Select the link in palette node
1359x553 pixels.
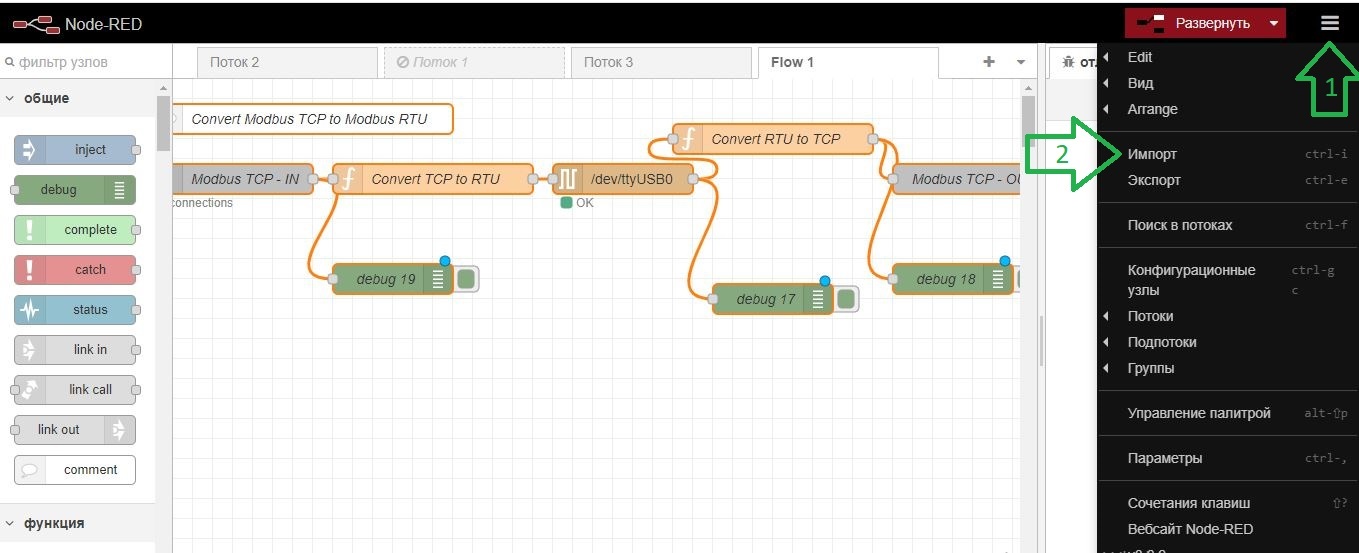click(75, 350)
